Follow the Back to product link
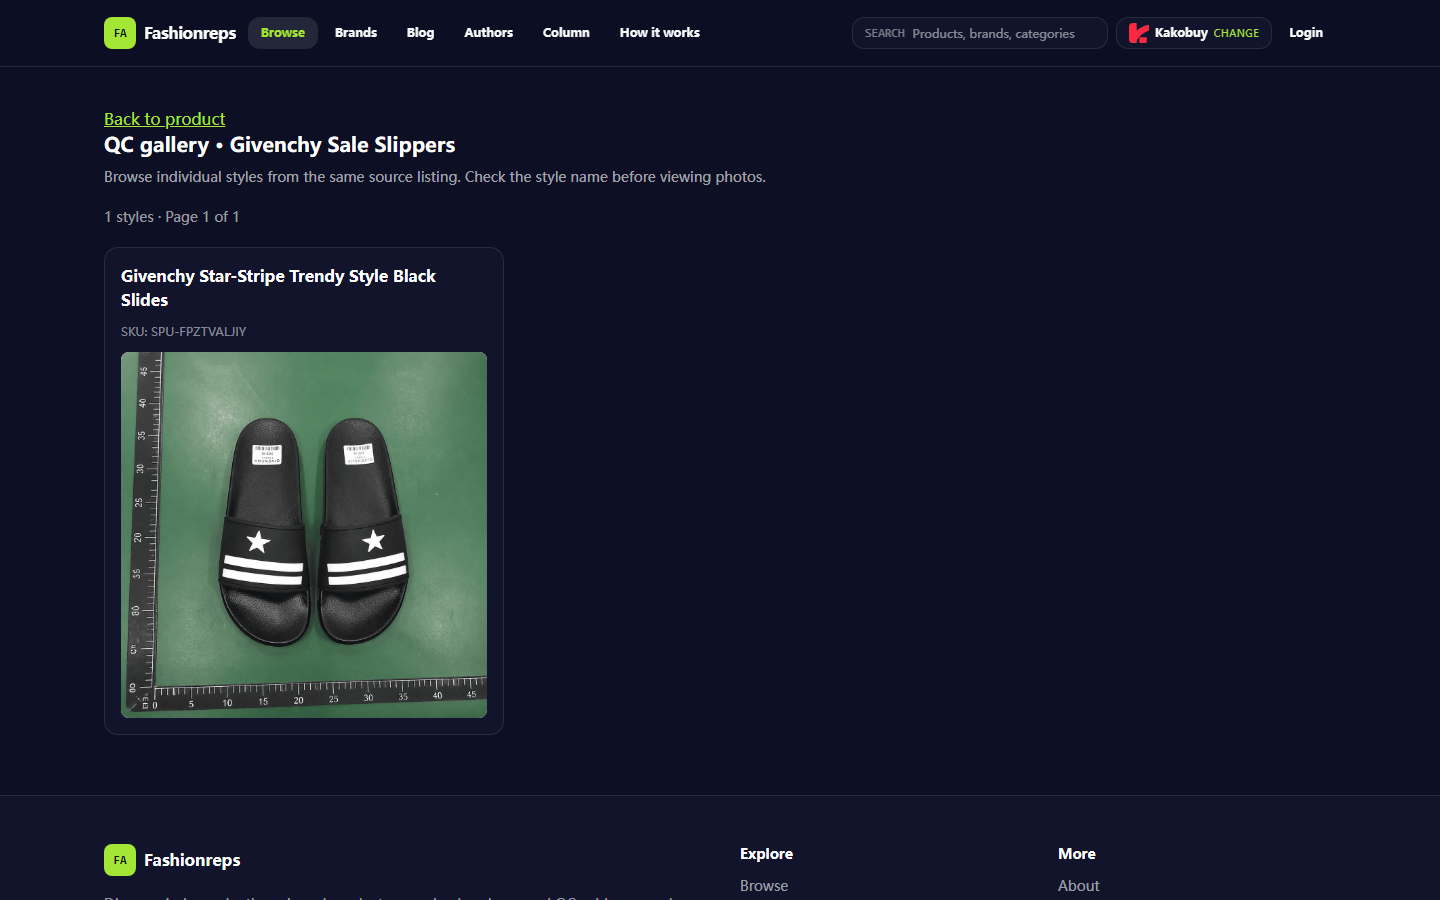The image size is (1440, 900). coord(165,119)
